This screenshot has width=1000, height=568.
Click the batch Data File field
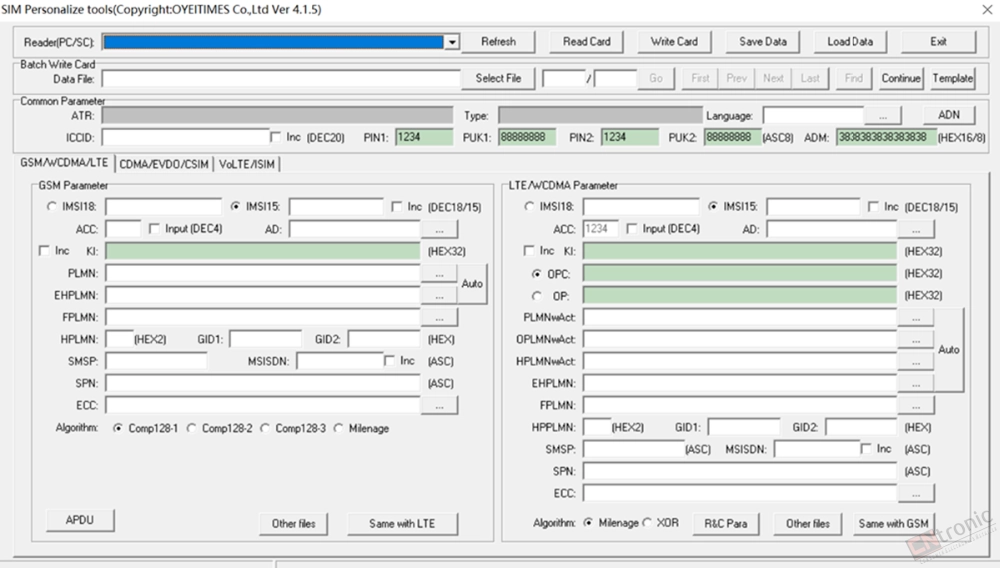coord(281,79)
